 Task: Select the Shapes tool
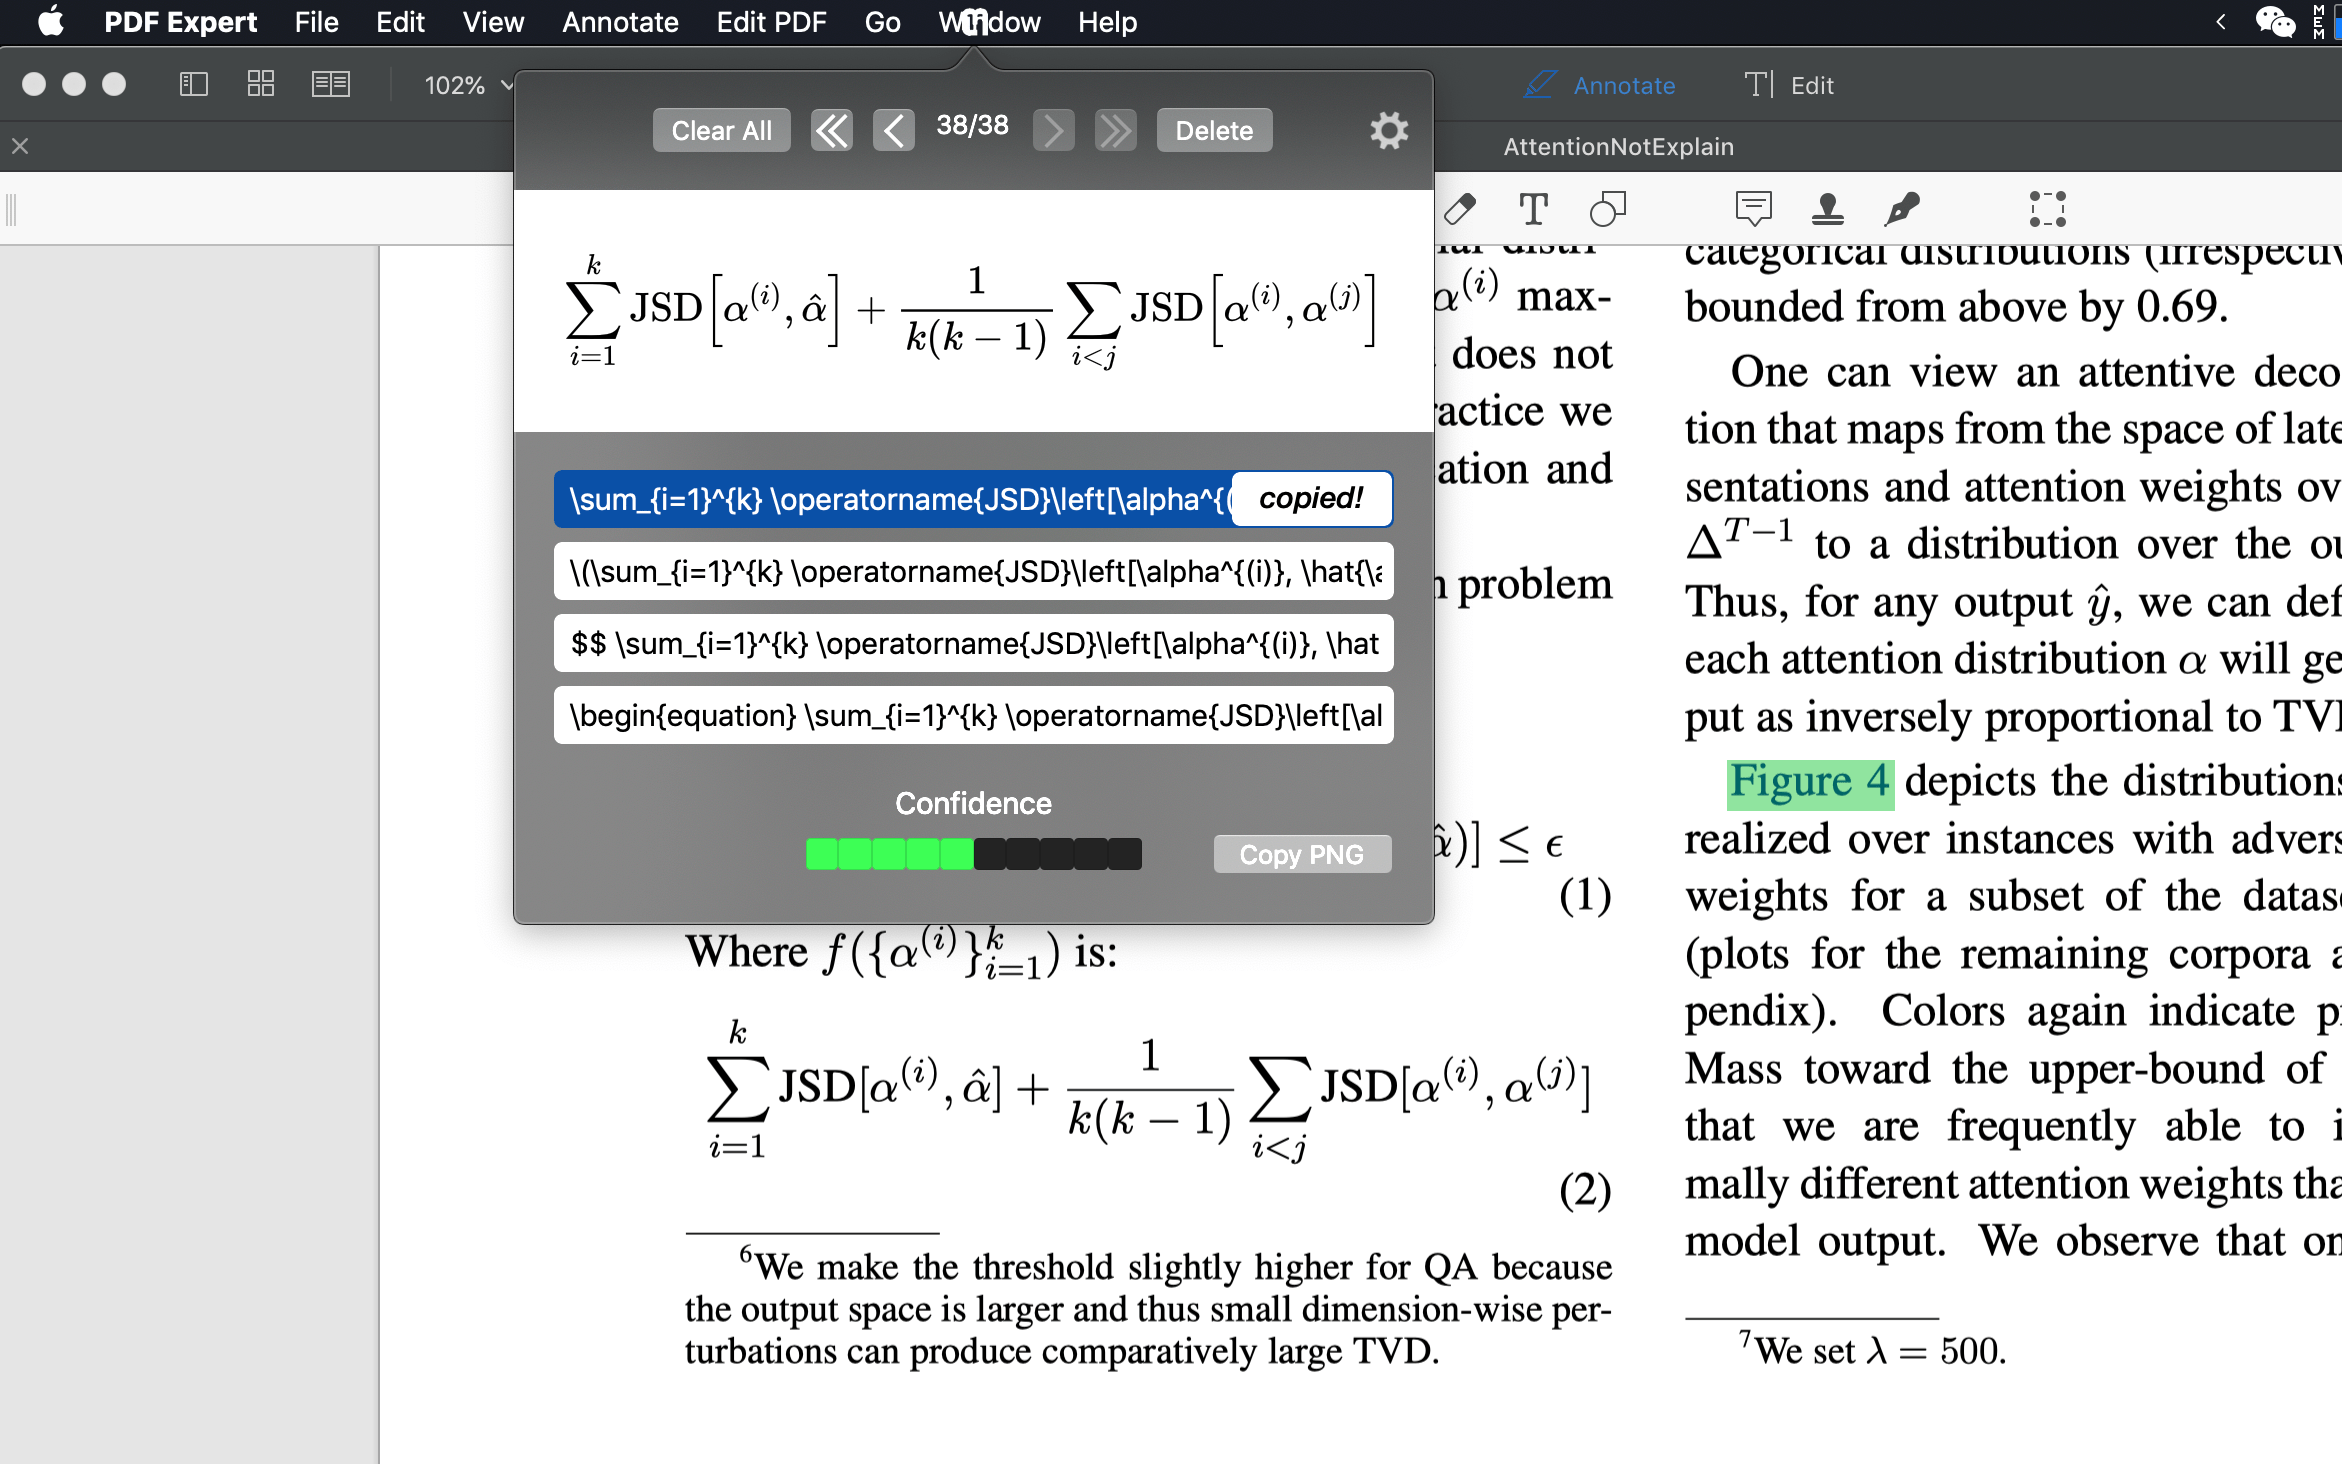(x=1608, y=208)
